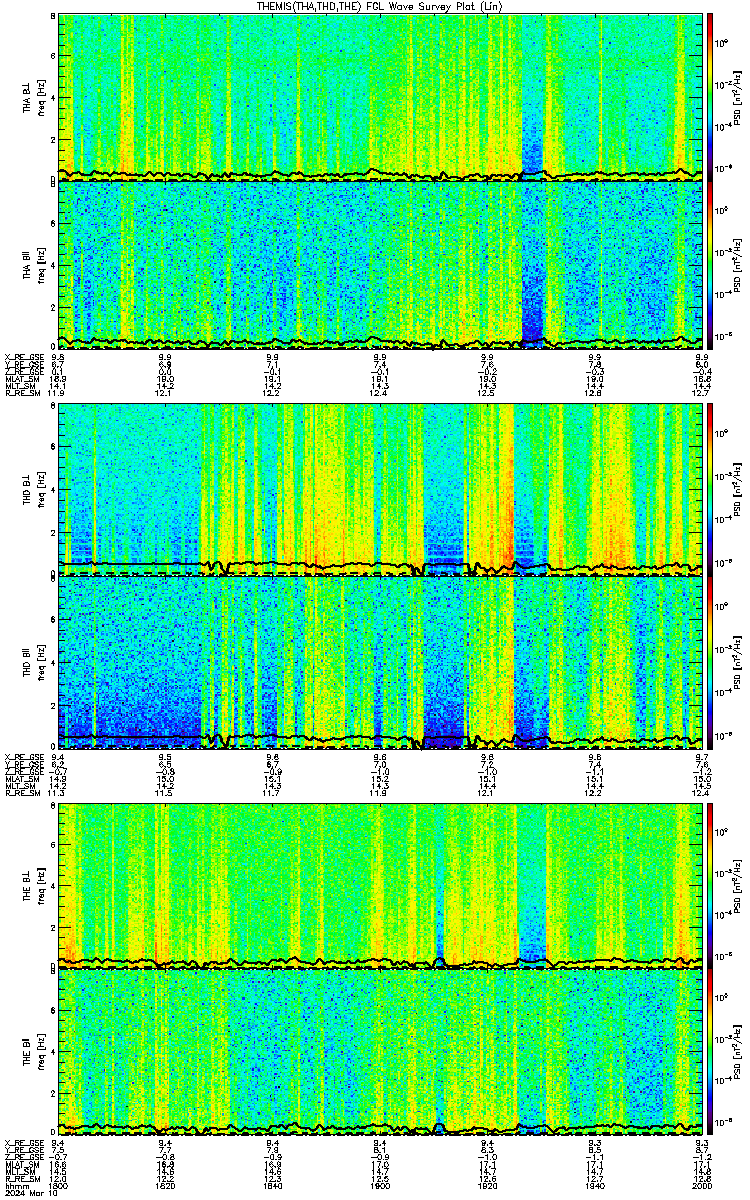Select the THD B-perpendicular spectrogram panel
The height and width of the screenshot is (1200, 750).
378,490
